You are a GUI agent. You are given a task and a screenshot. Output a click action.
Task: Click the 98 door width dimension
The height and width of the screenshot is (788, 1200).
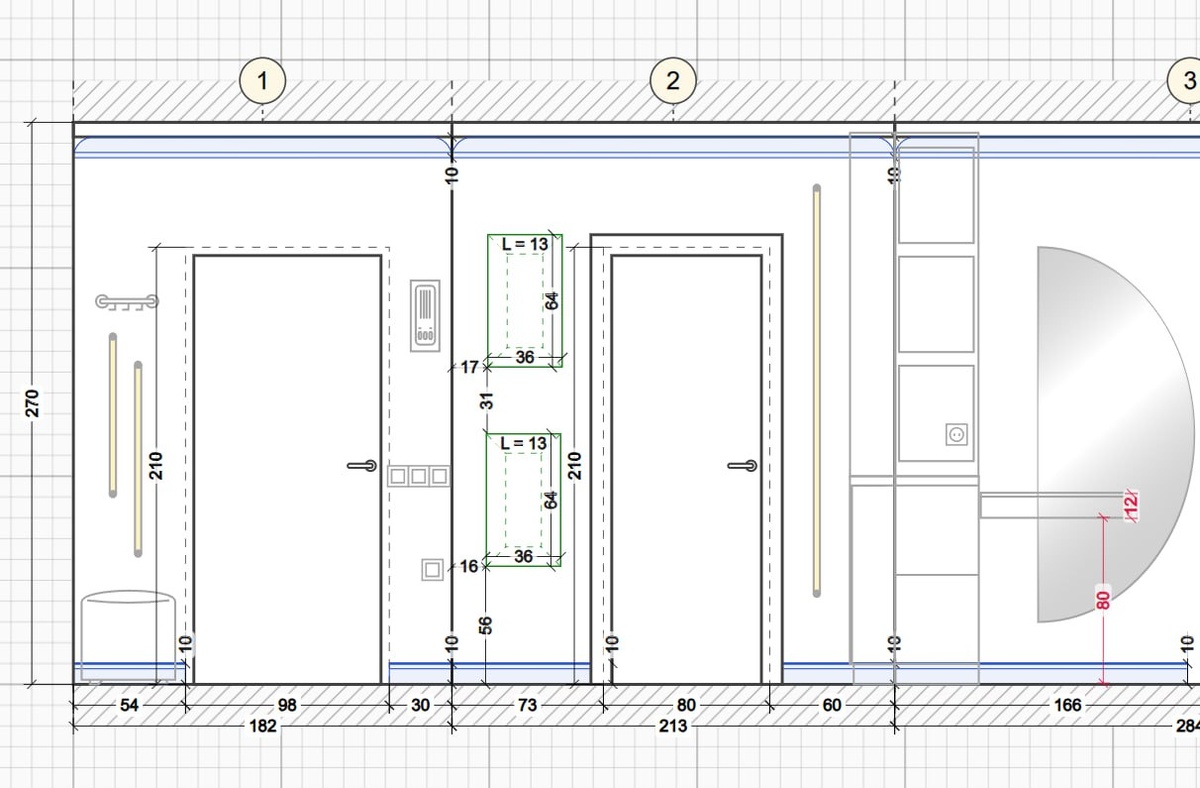(287, 705)
